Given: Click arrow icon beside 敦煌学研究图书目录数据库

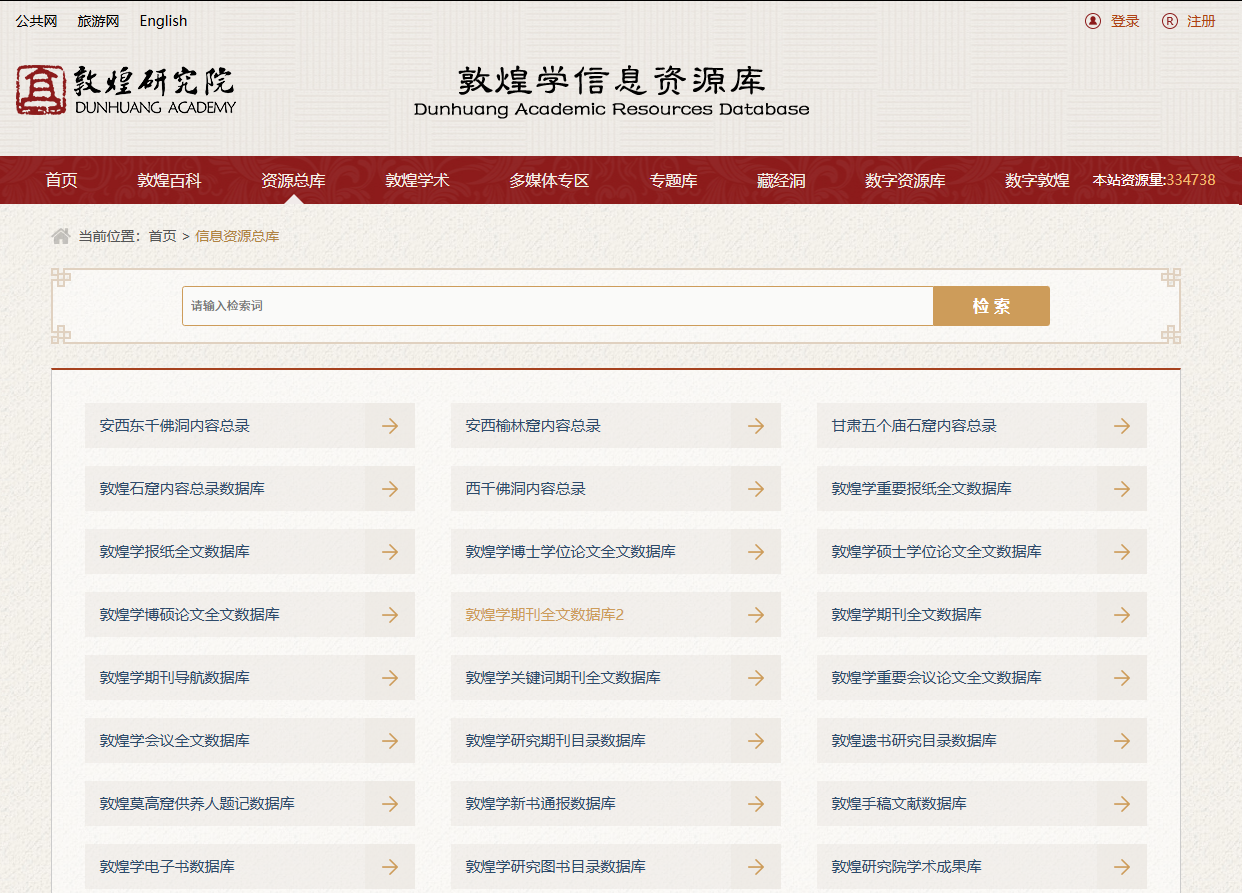Looking at the screenshot, I should pos(756,867).
